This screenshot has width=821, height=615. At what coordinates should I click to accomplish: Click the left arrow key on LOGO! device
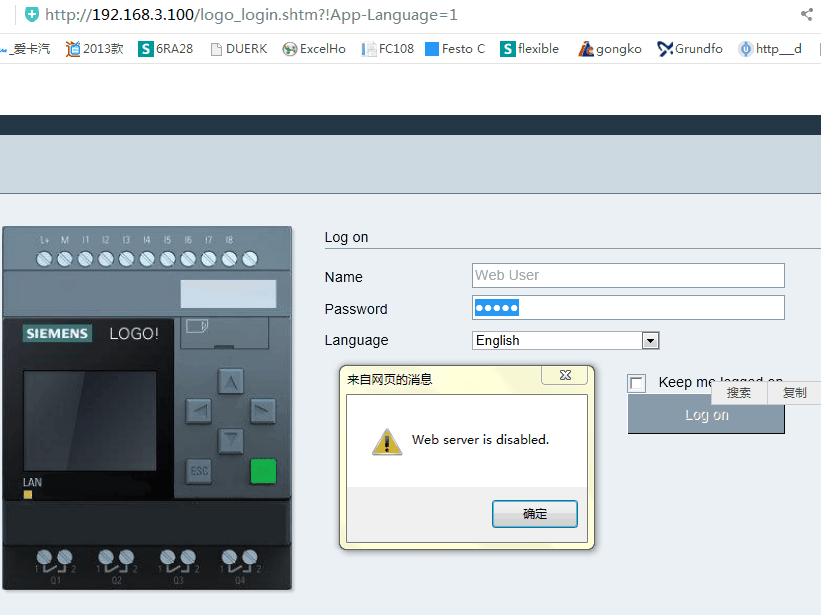198,411
